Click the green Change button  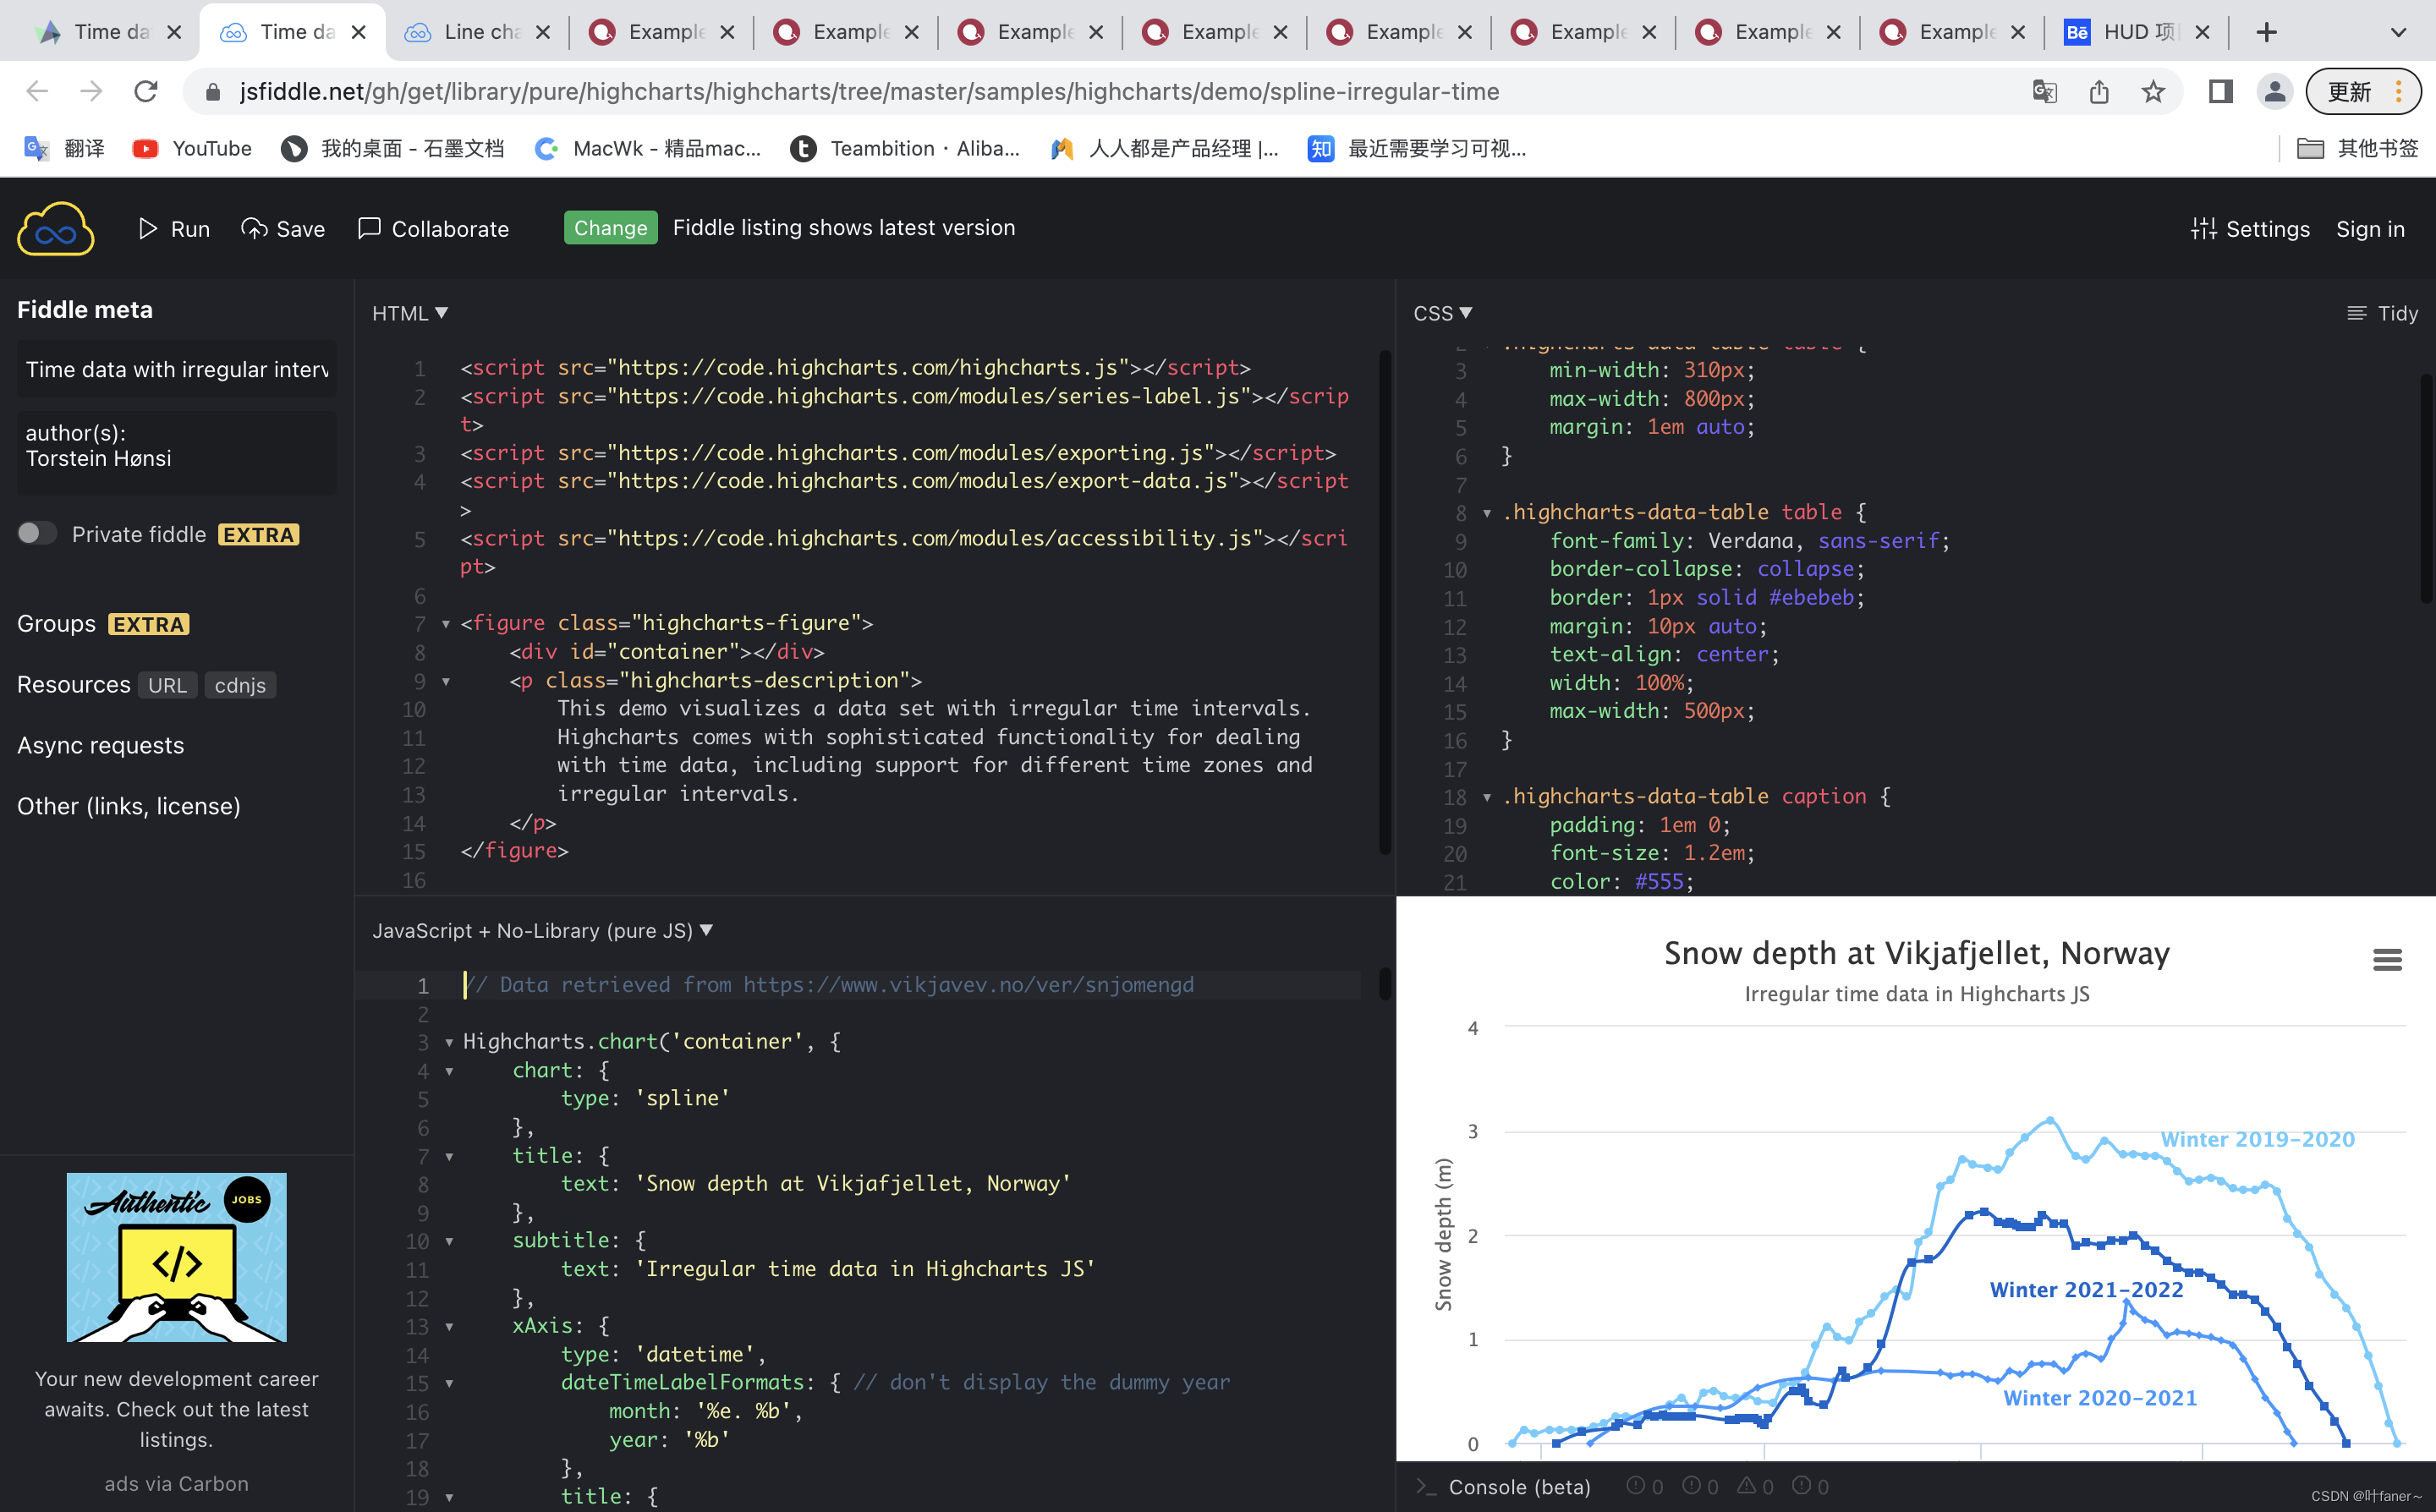(610, 228)
